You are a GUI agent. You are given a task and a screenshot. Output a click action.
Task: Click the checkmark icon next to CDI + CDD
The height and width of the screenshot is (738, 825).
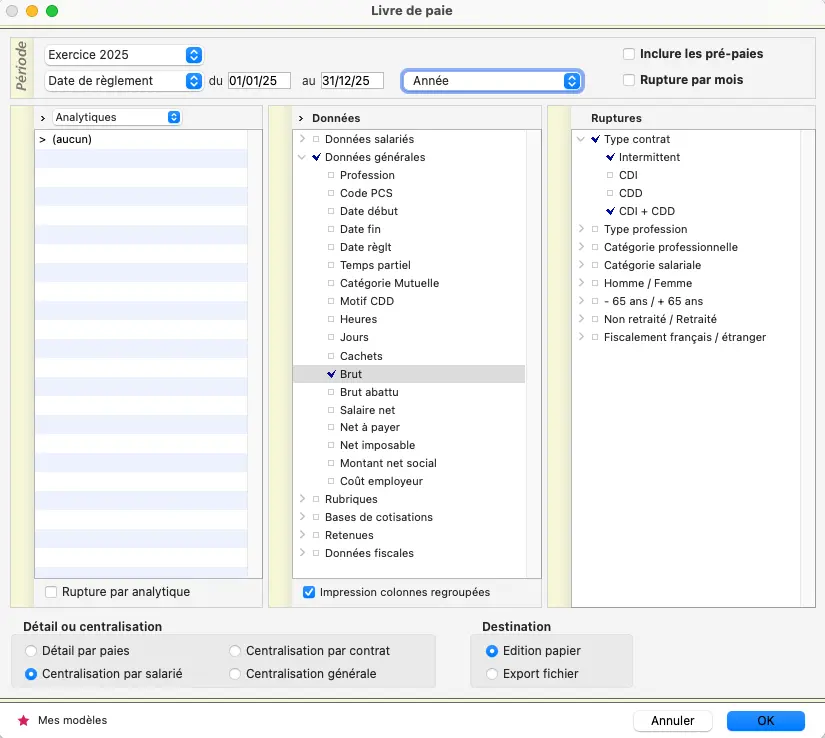pos(610,211)
